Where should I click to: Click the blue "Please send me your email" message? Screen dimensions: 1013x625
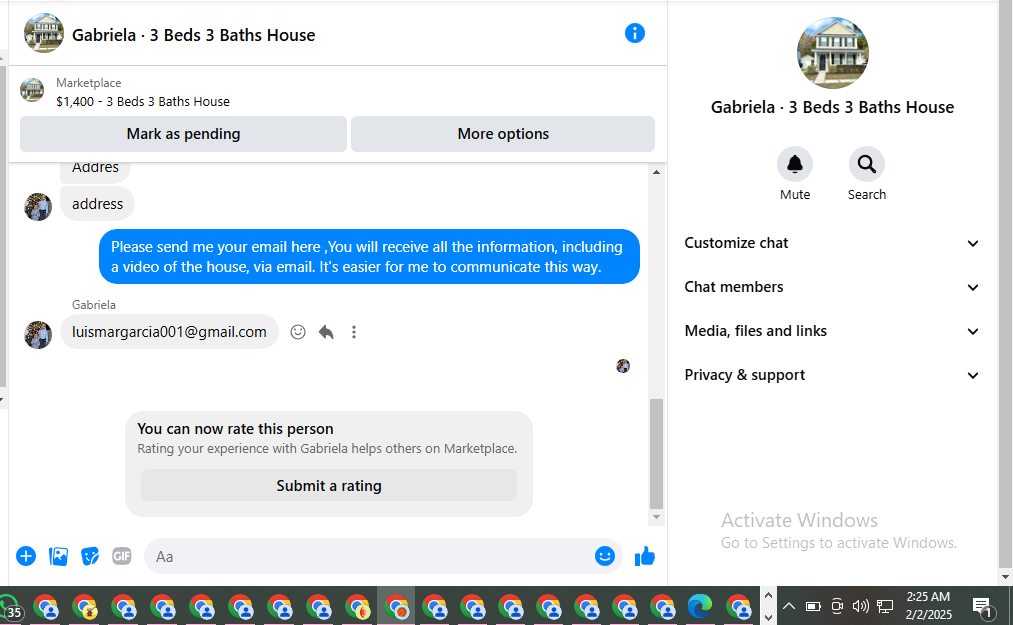[x=369, y=257]
